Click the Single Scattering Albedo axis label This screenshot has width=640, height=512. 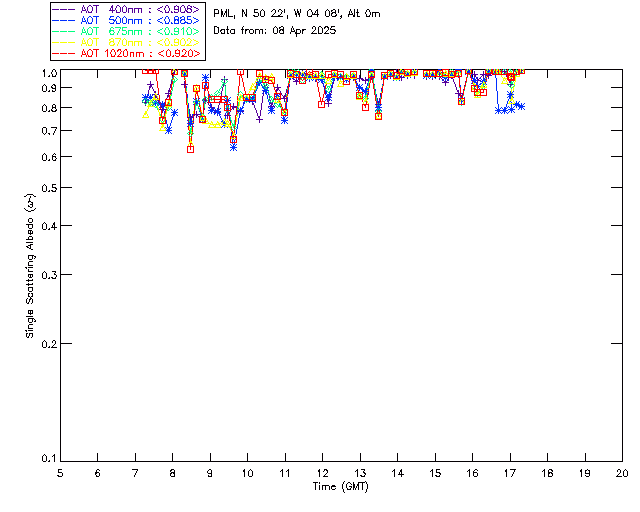[29, 266]
